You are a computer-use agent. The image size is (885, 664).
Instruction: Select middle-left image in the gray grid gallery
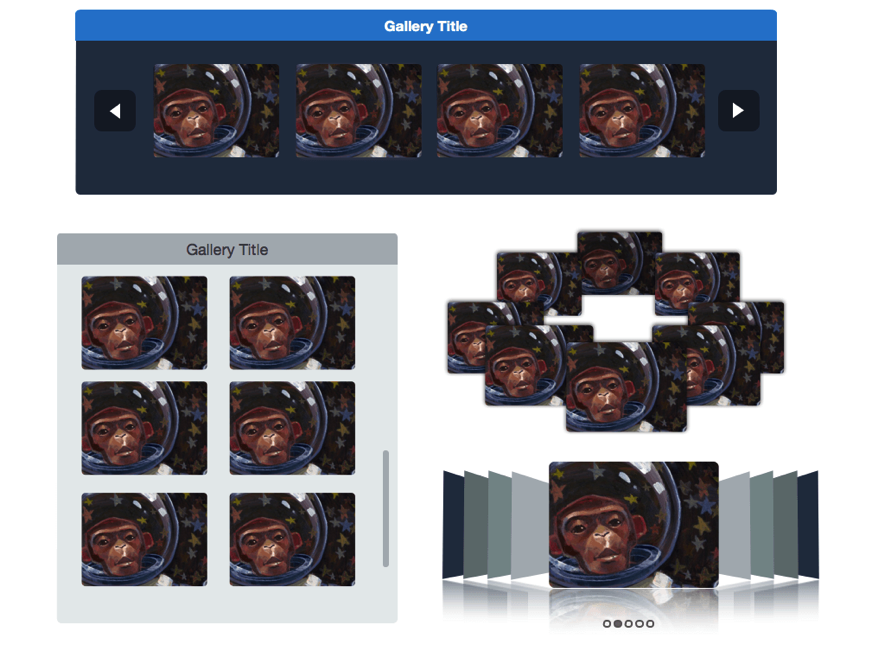point(144,428)
